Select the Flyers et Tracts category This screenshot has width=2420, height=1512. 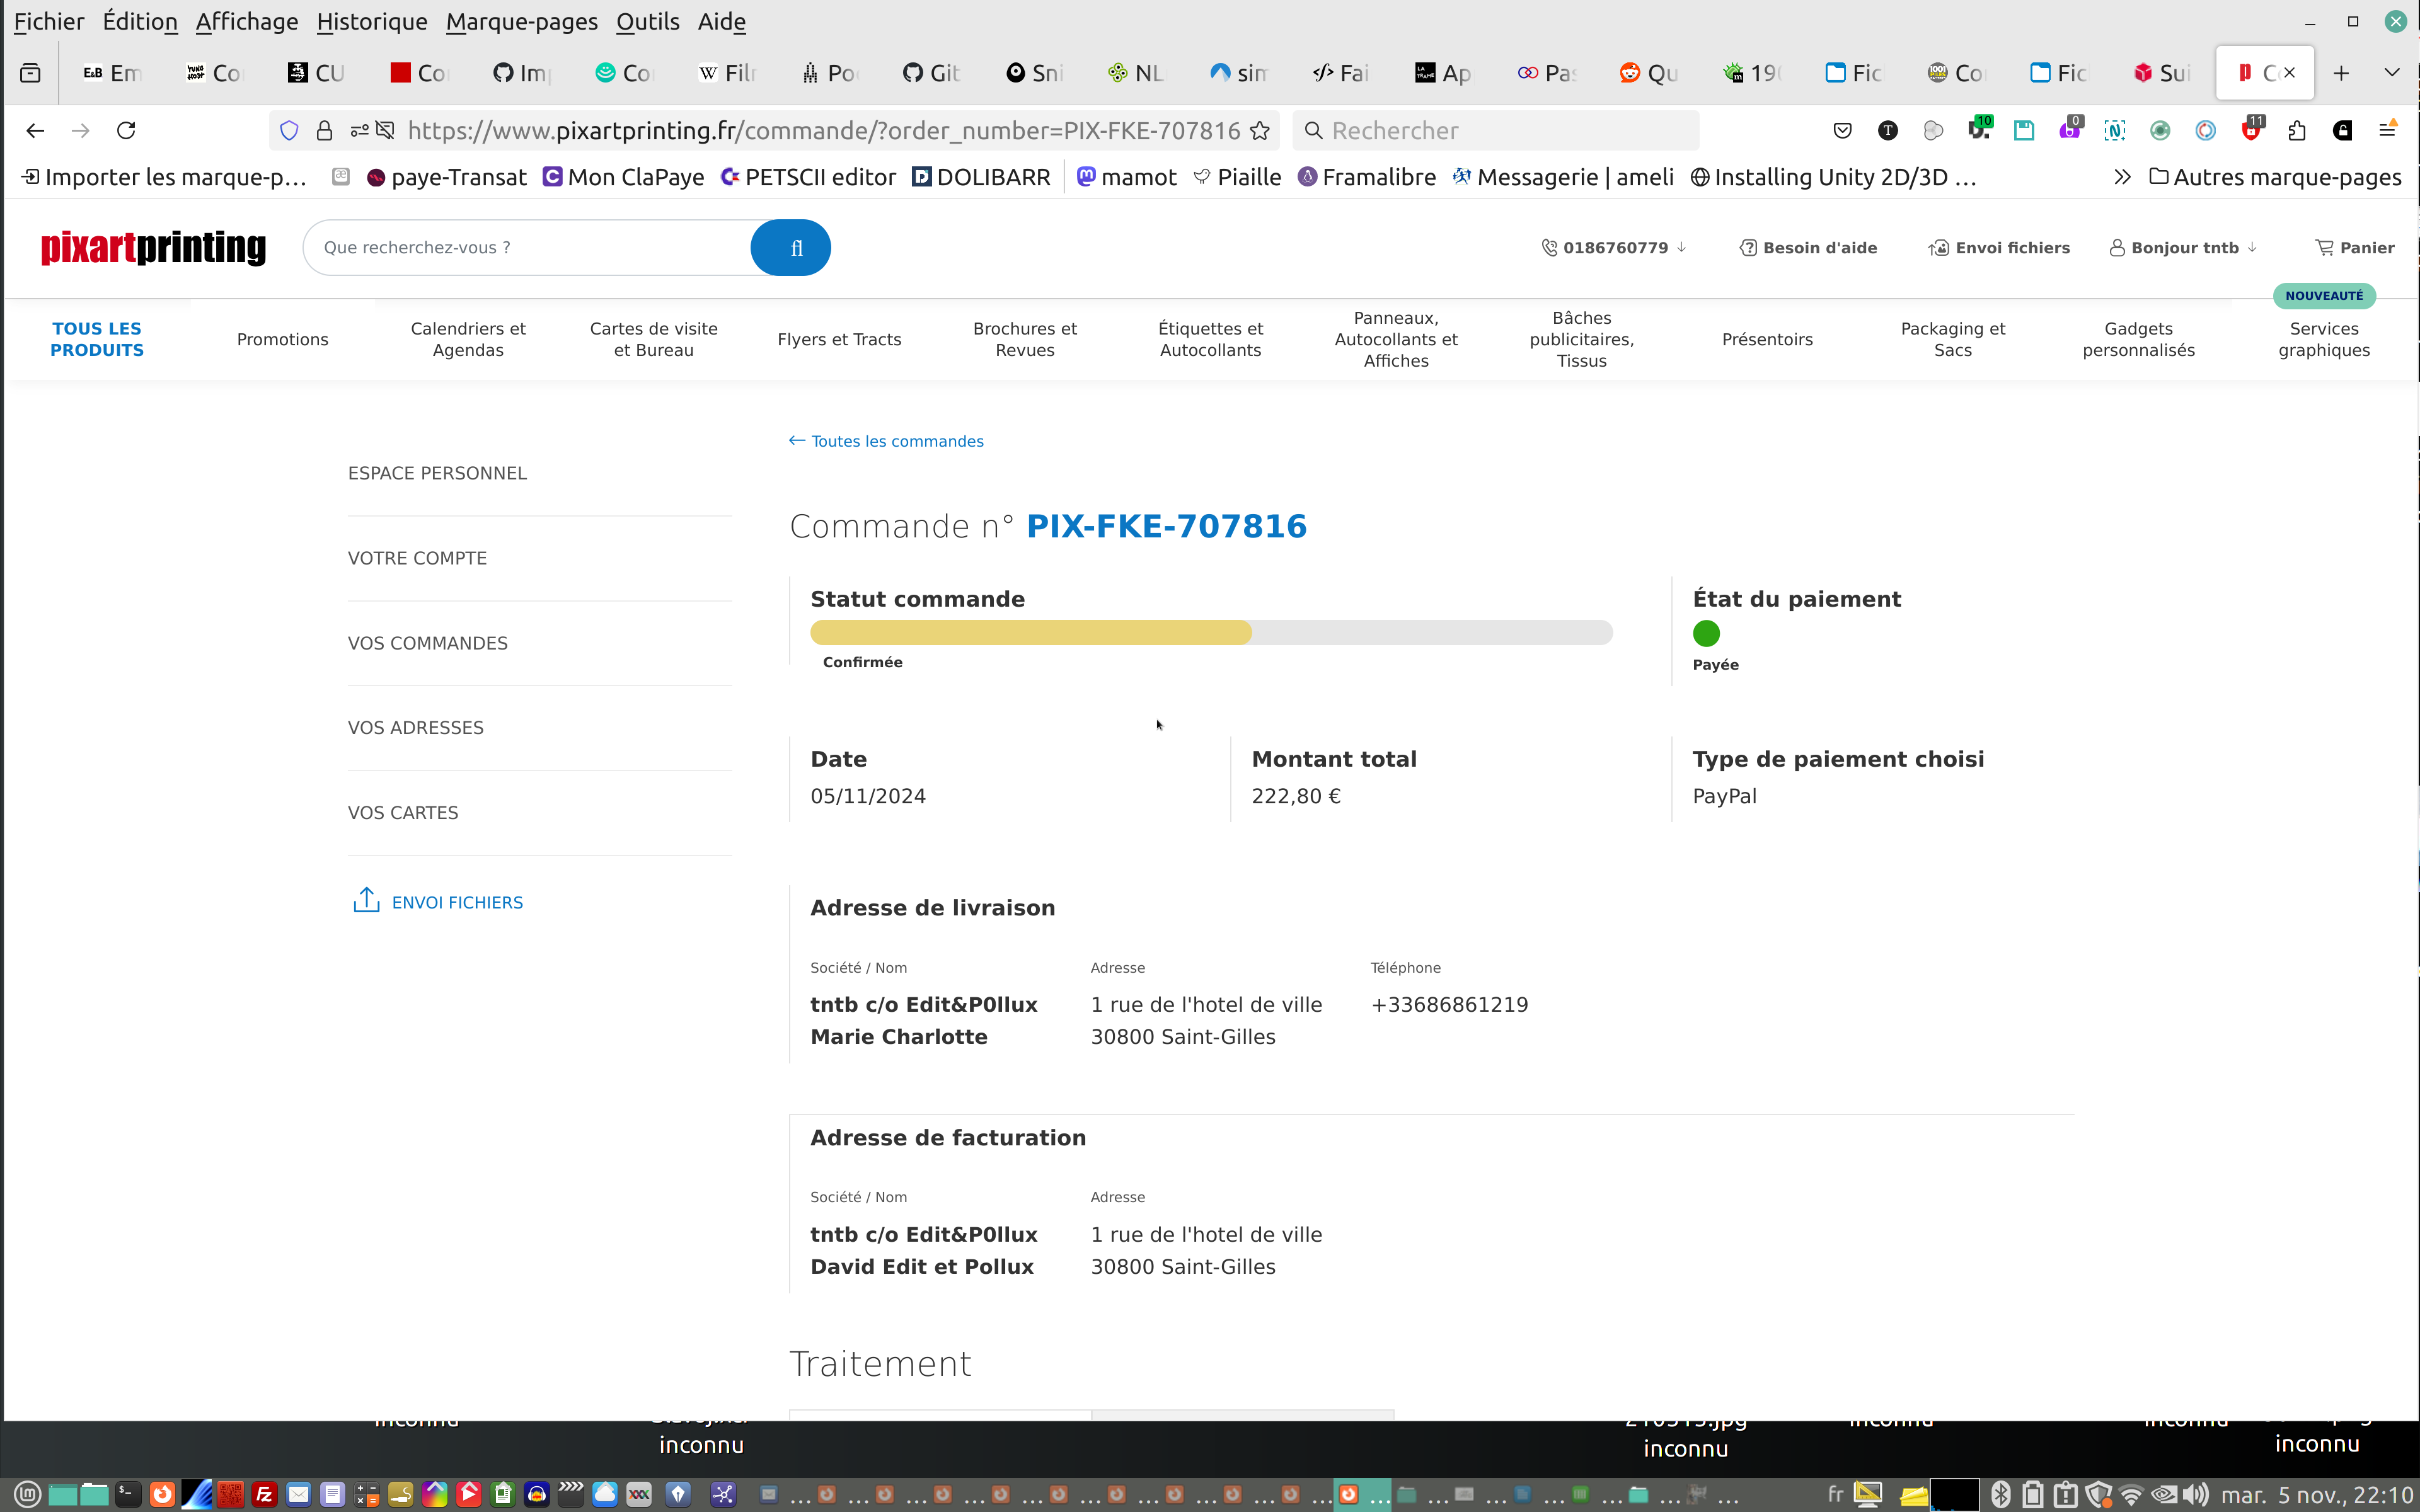[x=839, y=339]
